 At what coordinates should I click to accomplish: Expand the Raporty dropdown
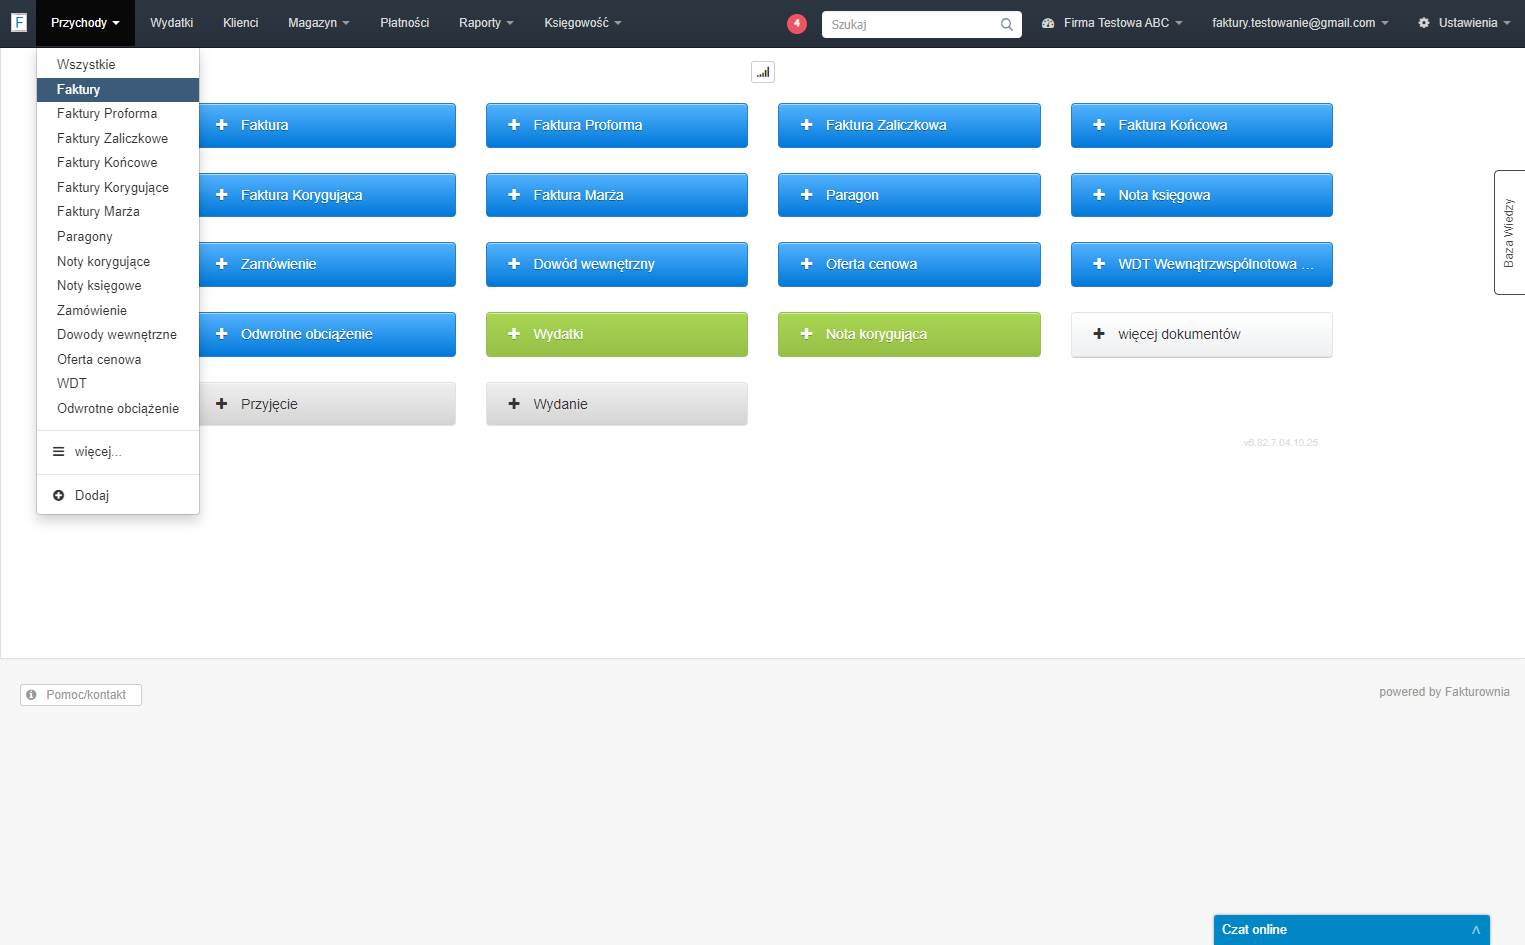coord(486,23)
